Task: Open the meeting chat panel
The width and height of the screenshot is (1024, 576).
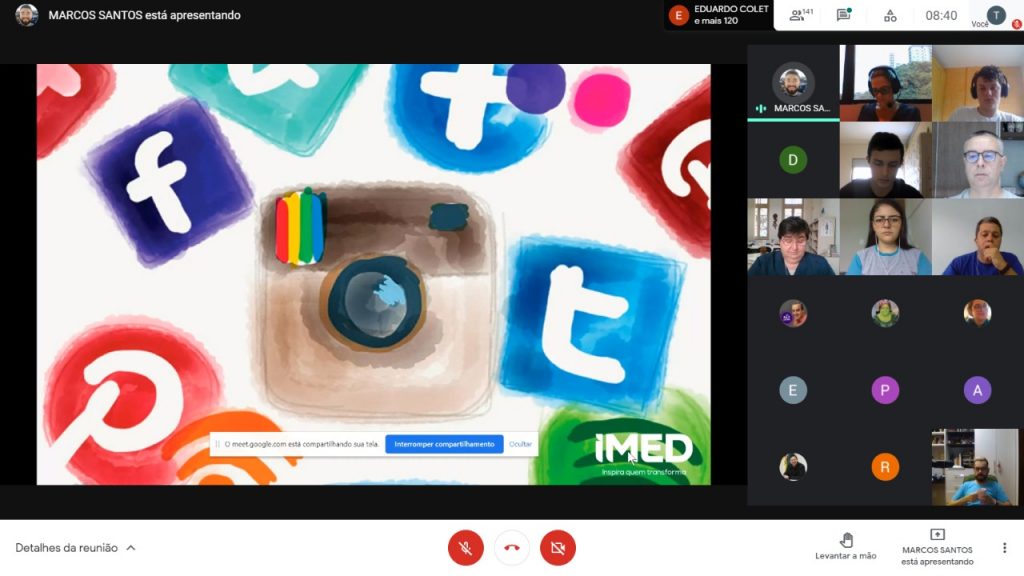Action: click(844, 15)
